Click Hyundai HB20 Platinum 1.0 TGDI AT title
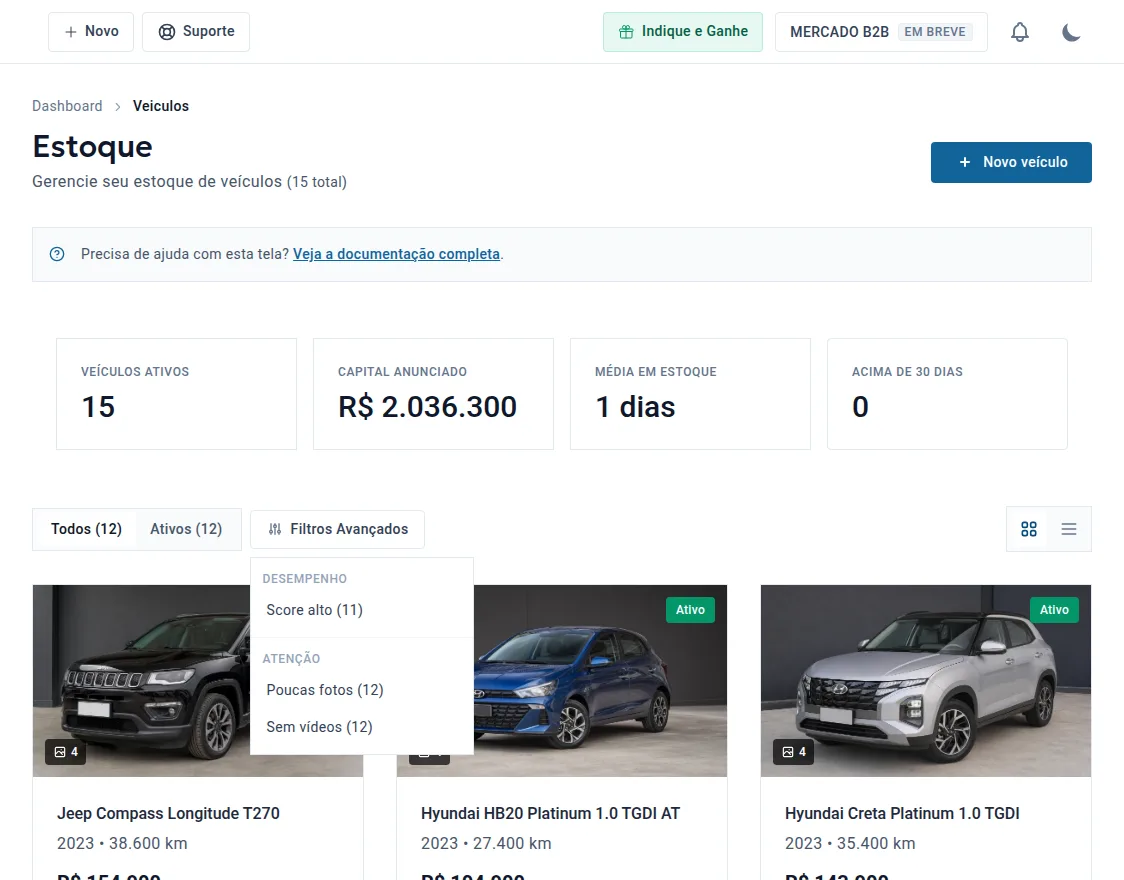1124x880 pixels. coord(550,813)
